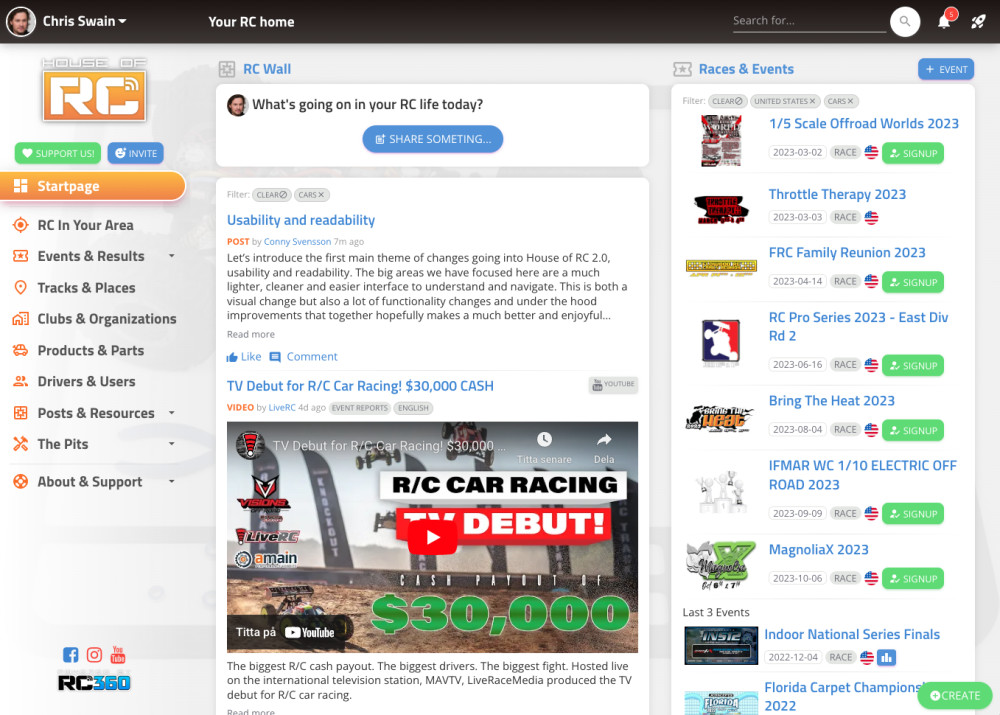Click the House of RC logo

(x=94, y=90)
